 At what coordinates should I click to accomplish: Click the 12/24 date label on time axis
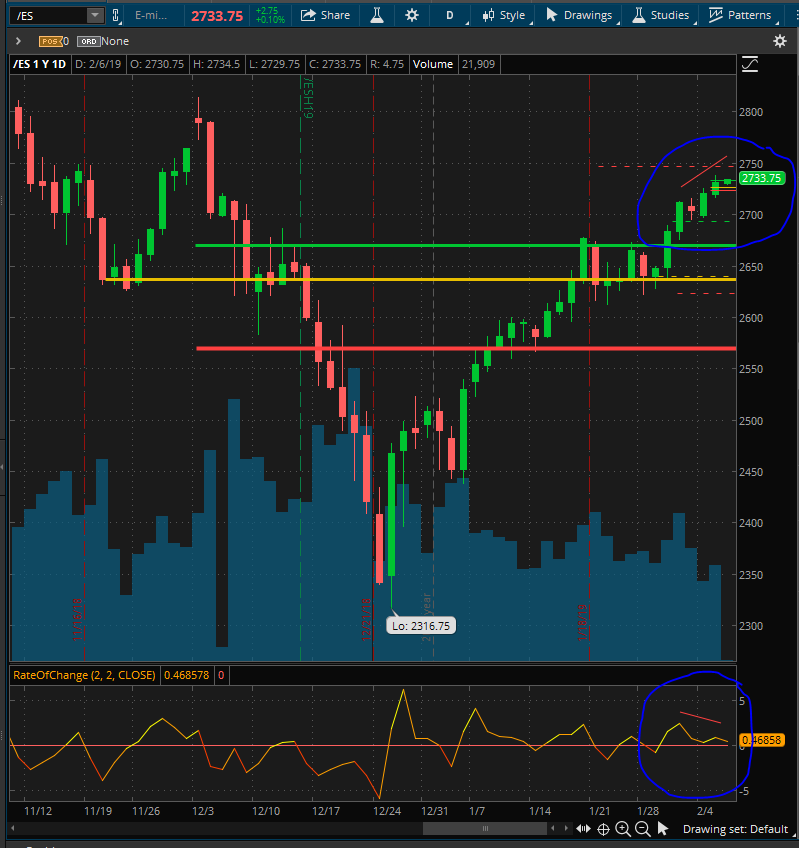[x=387, y=811]
